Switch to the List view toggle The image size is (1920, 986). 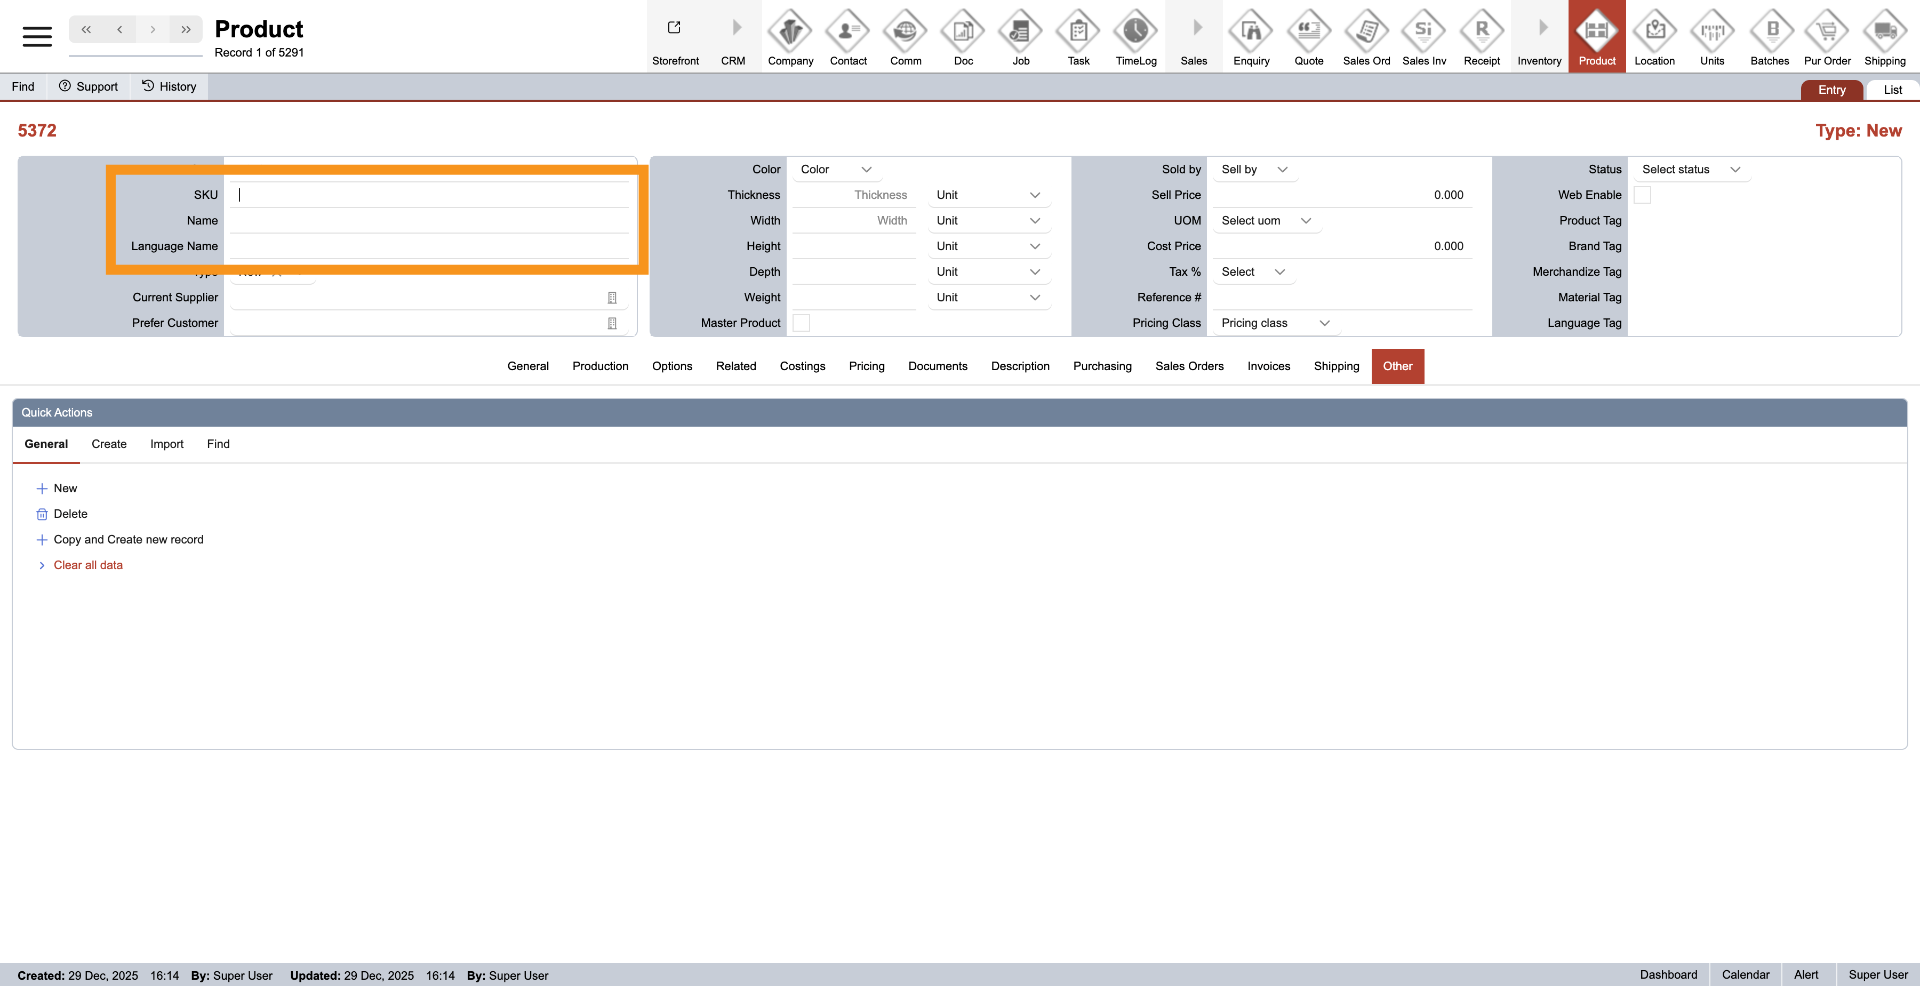(1892, 90)
